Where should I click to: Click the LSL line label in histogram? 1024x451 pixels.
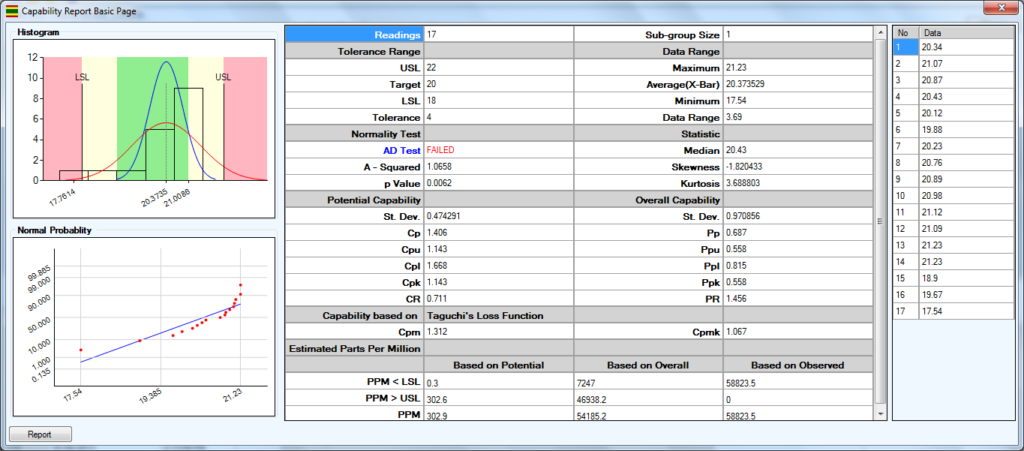pos(82,77)
